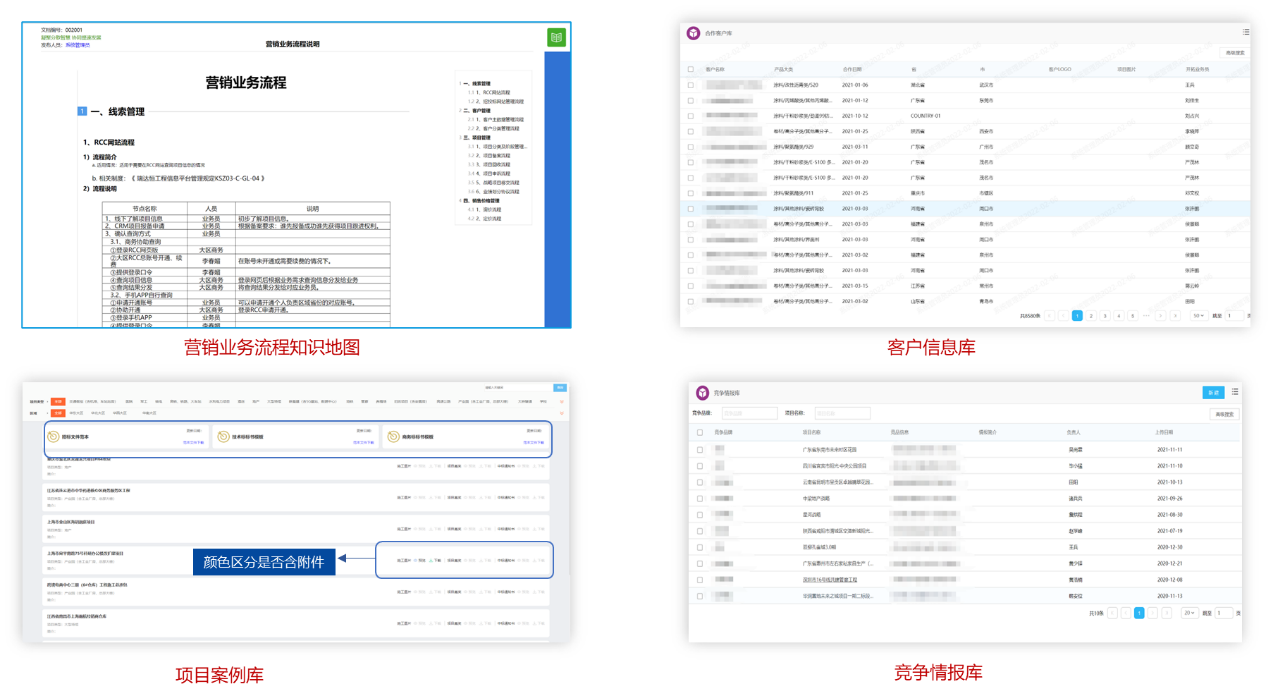Viewport: 1273px width, 696px height.
Task: Tick the checkbox for the 2021-10-12 customer row
Action: tap(690, 116)
